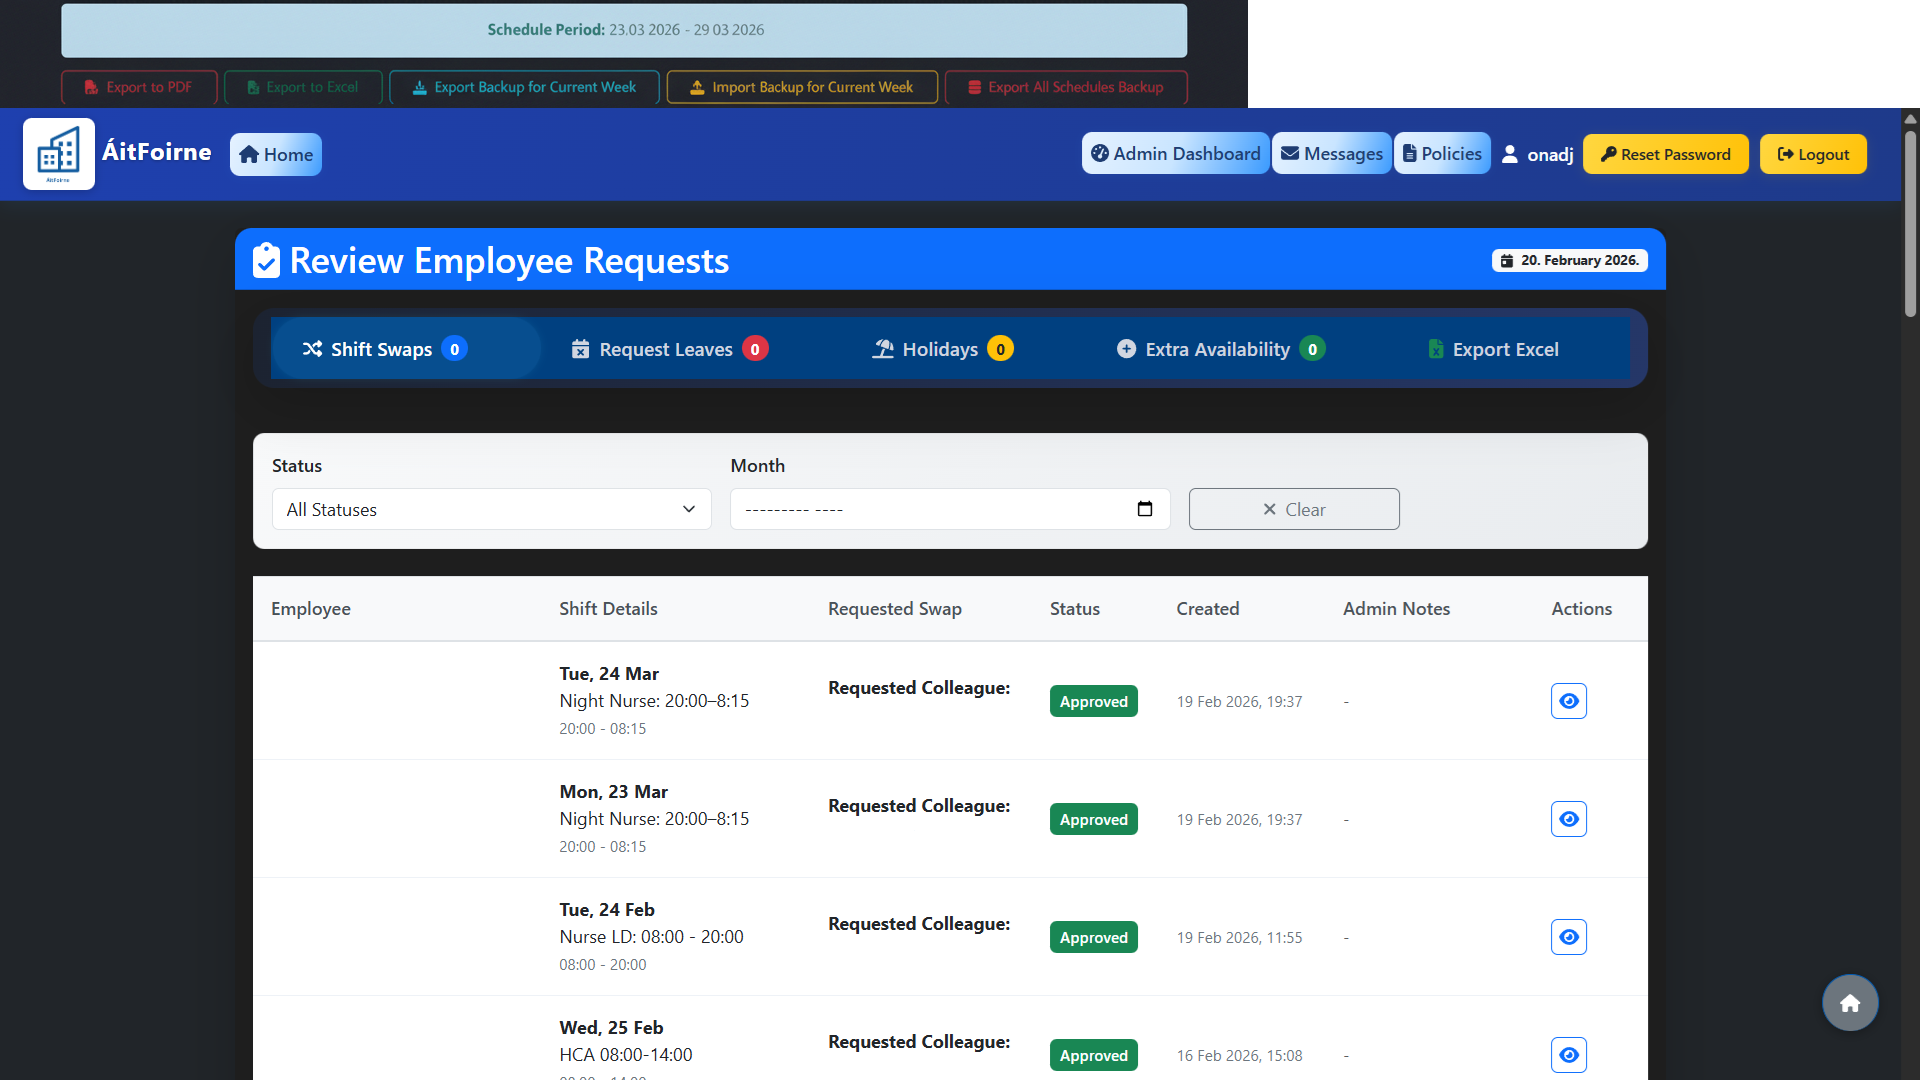Open the Messages panel

1331,153
